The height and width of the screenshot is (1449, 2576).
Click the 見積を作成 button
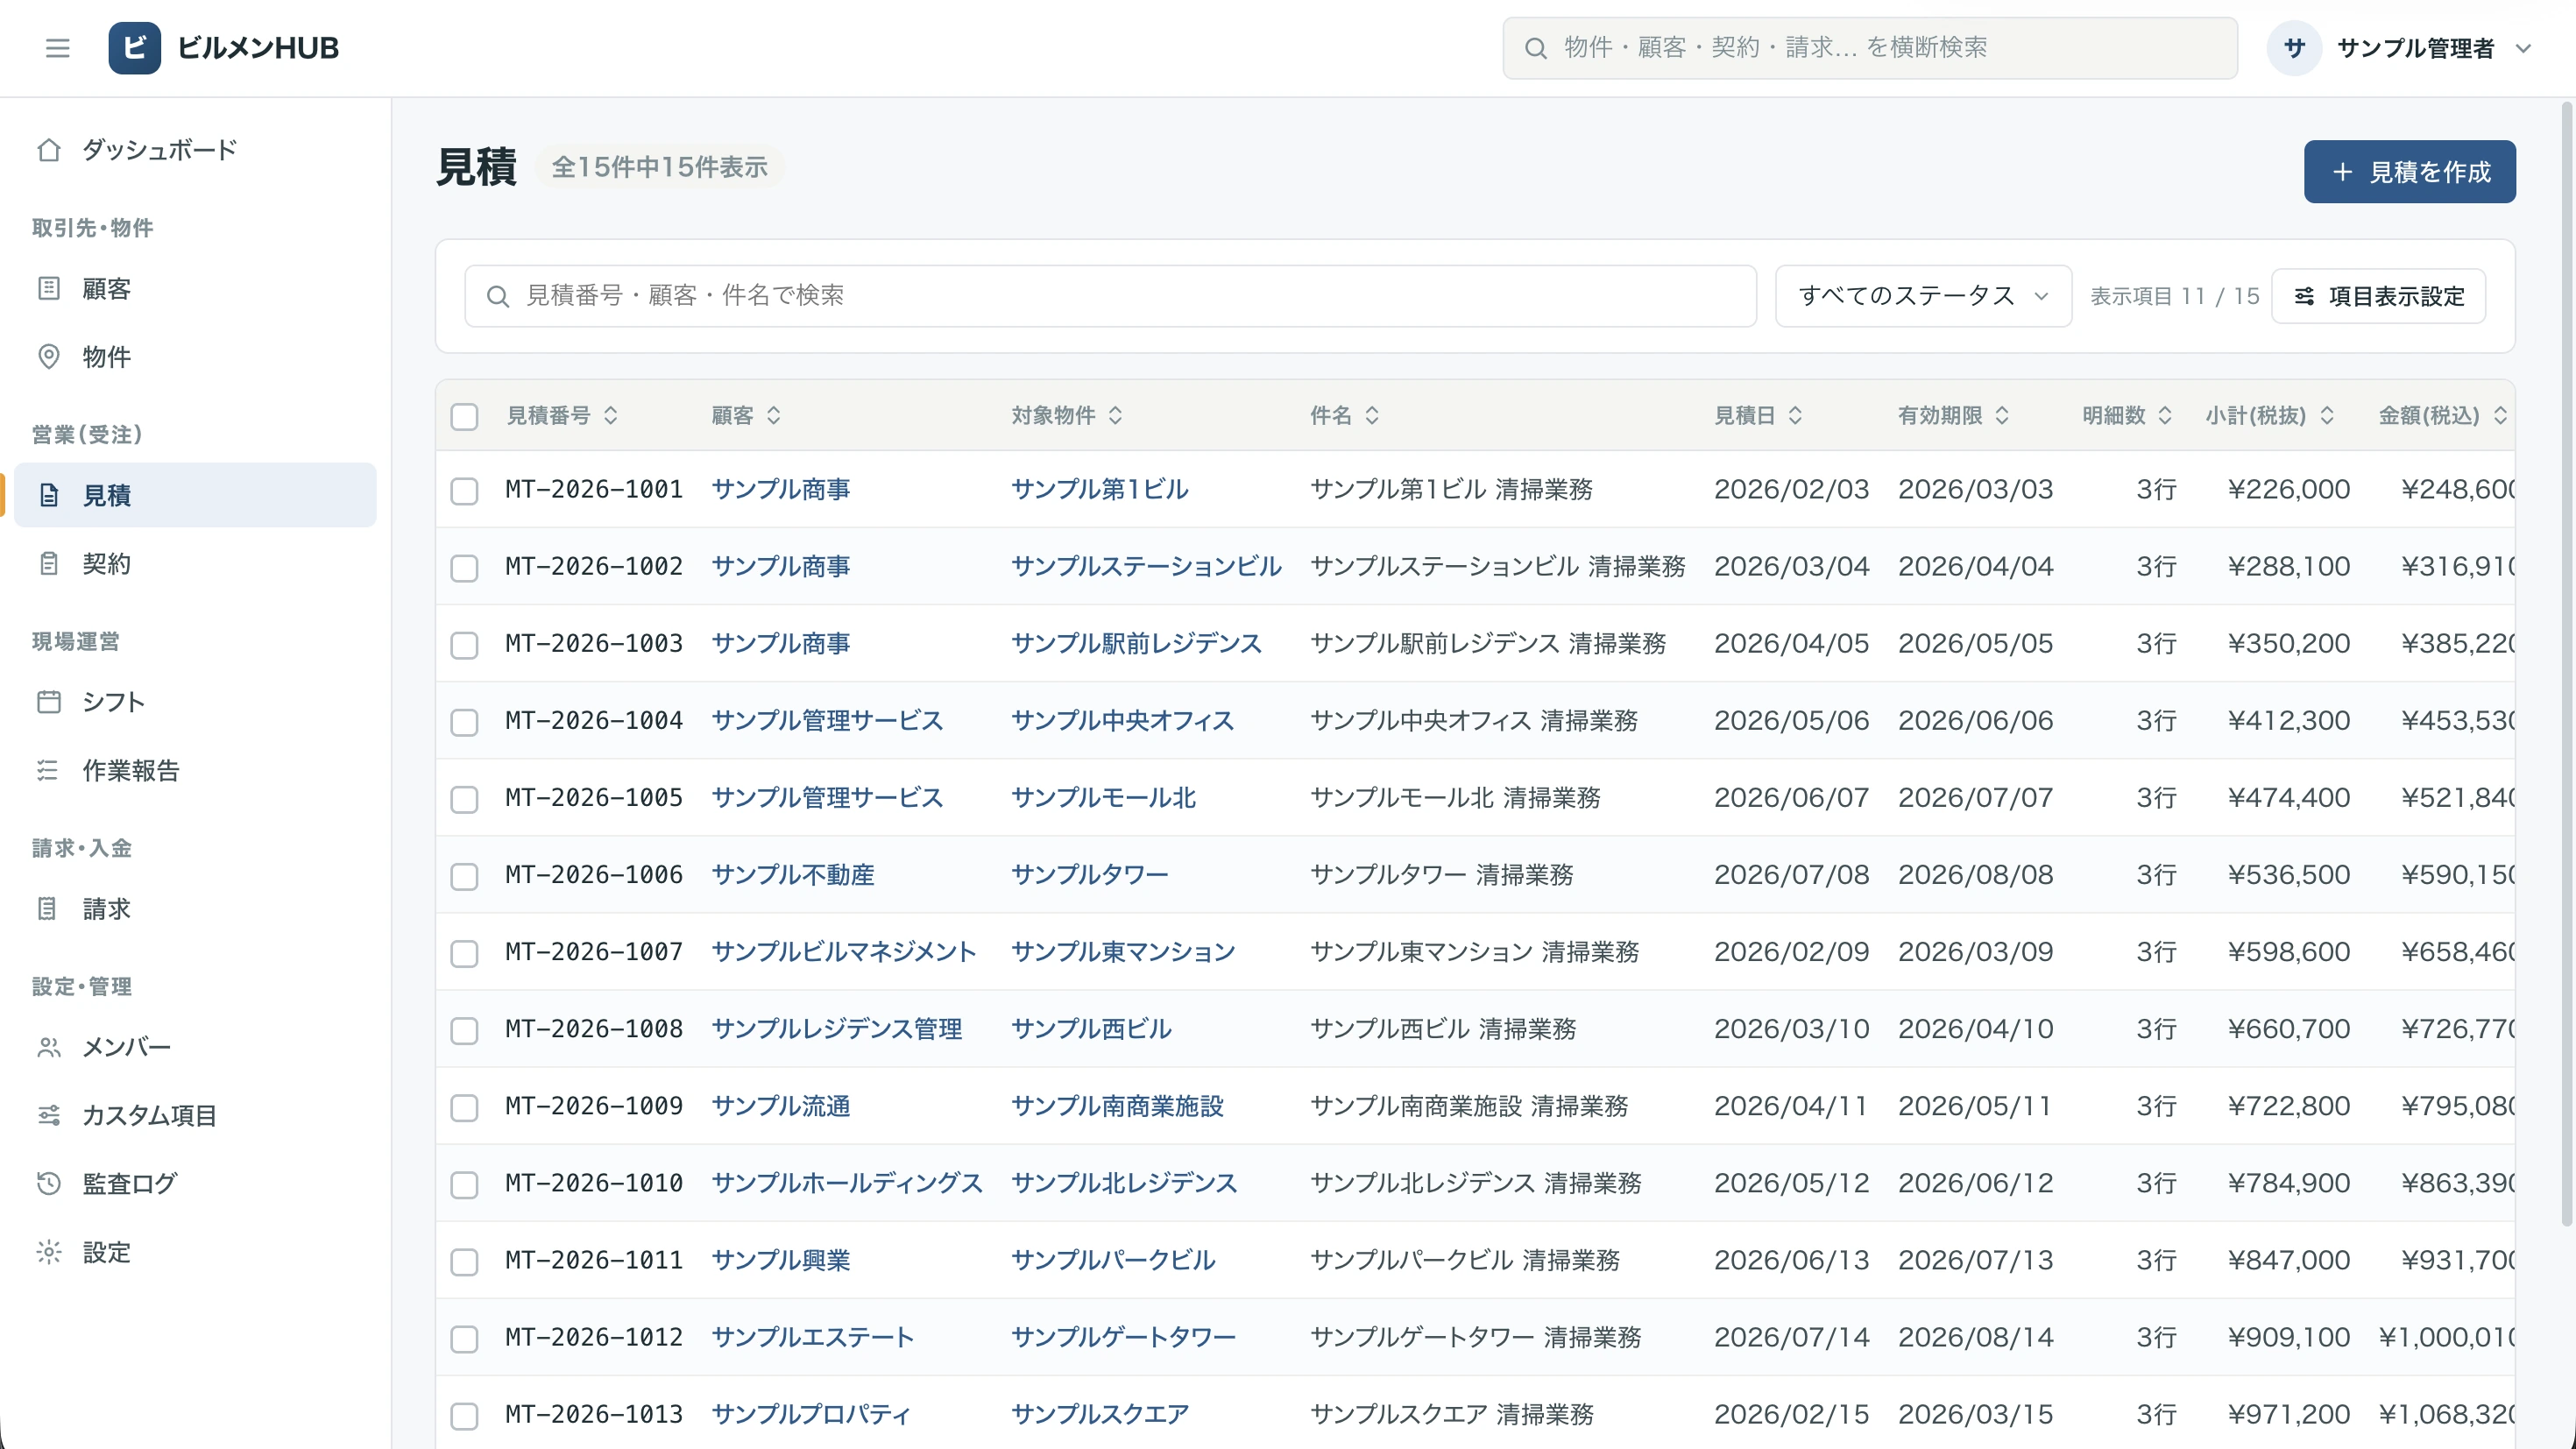point(2409,172)
